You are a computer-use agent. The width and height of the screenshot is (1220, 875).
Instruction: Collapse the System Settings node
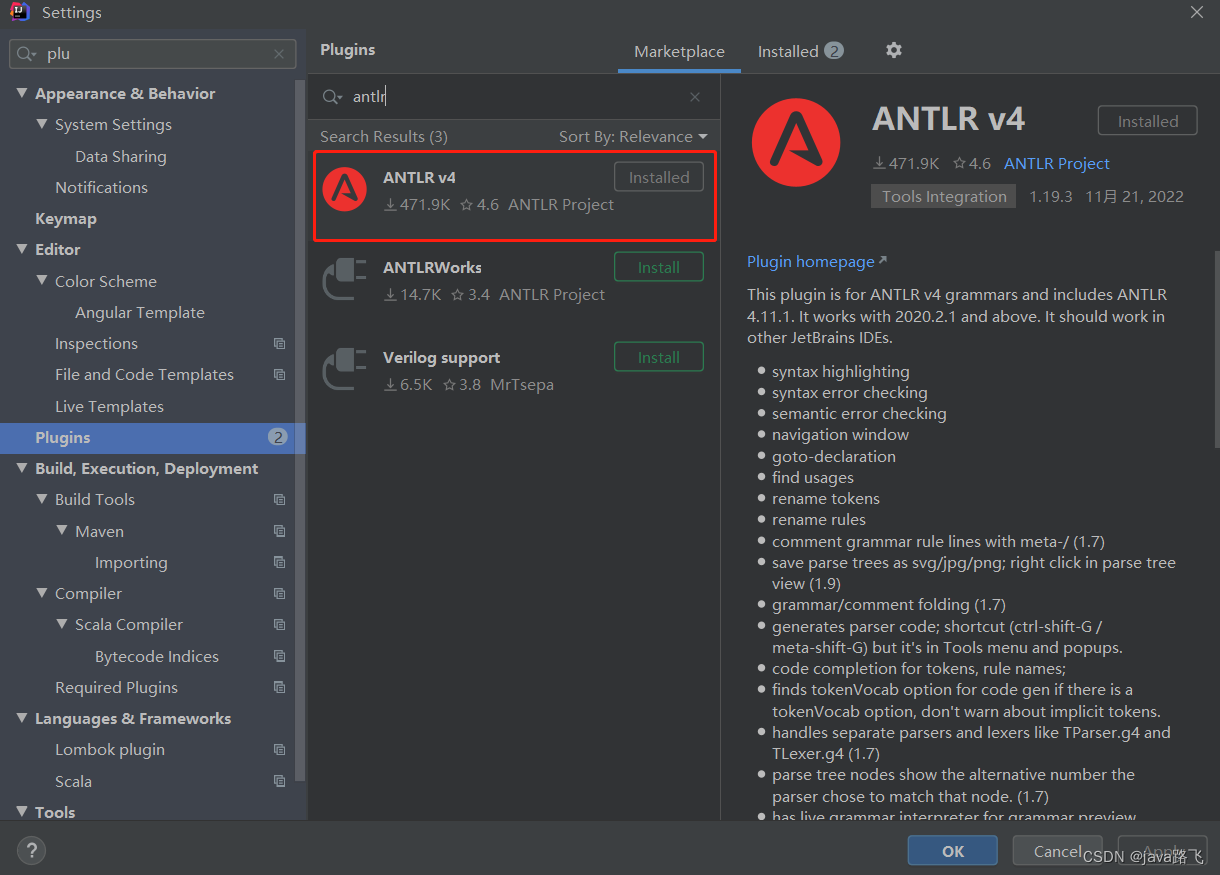pyautogui.click(x=42, y=124)
